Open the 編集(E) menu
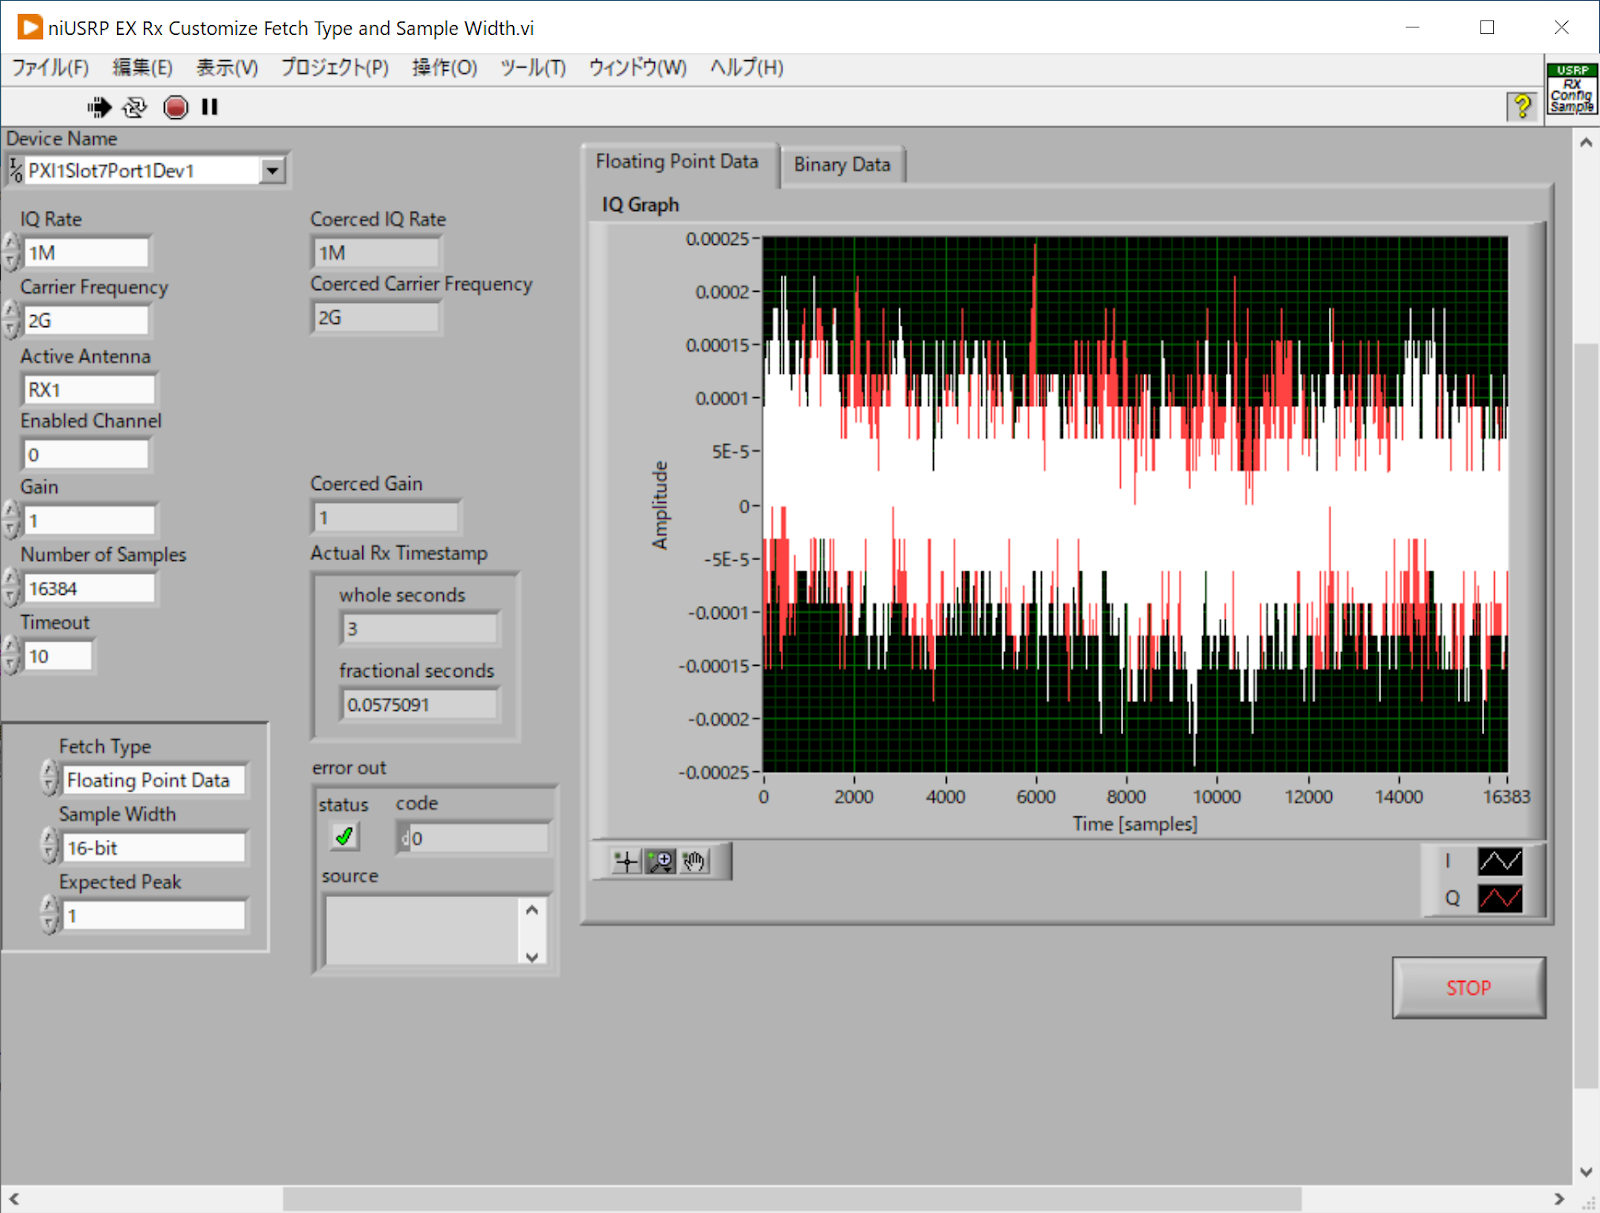The width and height of the screenshot is (1600, 1213). [142, 68]
